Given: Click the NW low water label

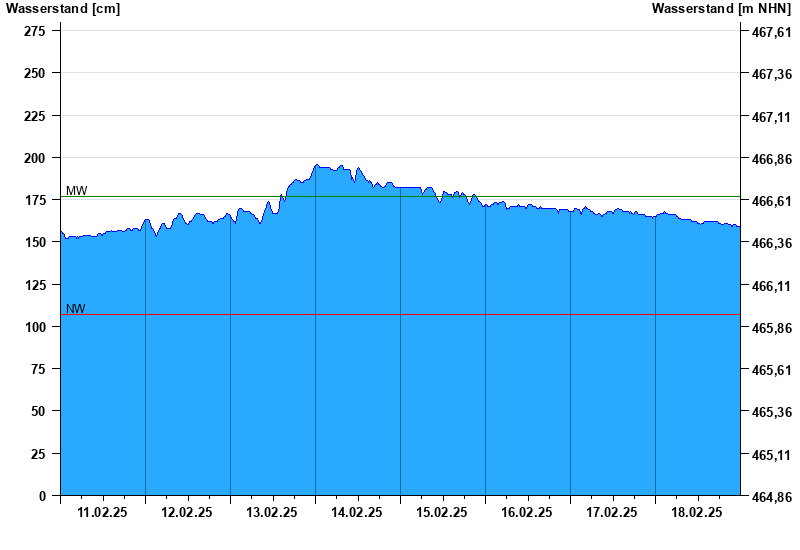Looking at the screenshot, I should [76, 309].
